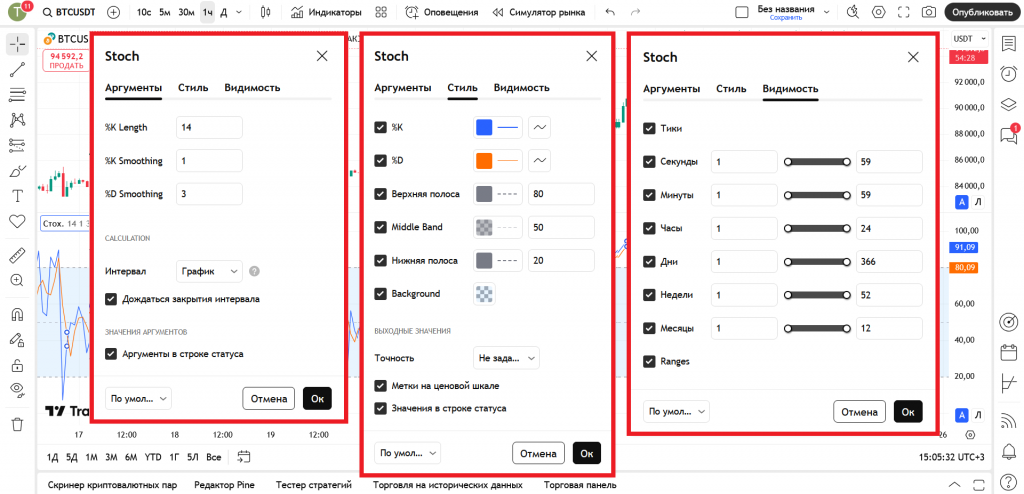Open the alerts clock icon in right sidebar
The image size is (1024, 494).
pos(1008,74)
